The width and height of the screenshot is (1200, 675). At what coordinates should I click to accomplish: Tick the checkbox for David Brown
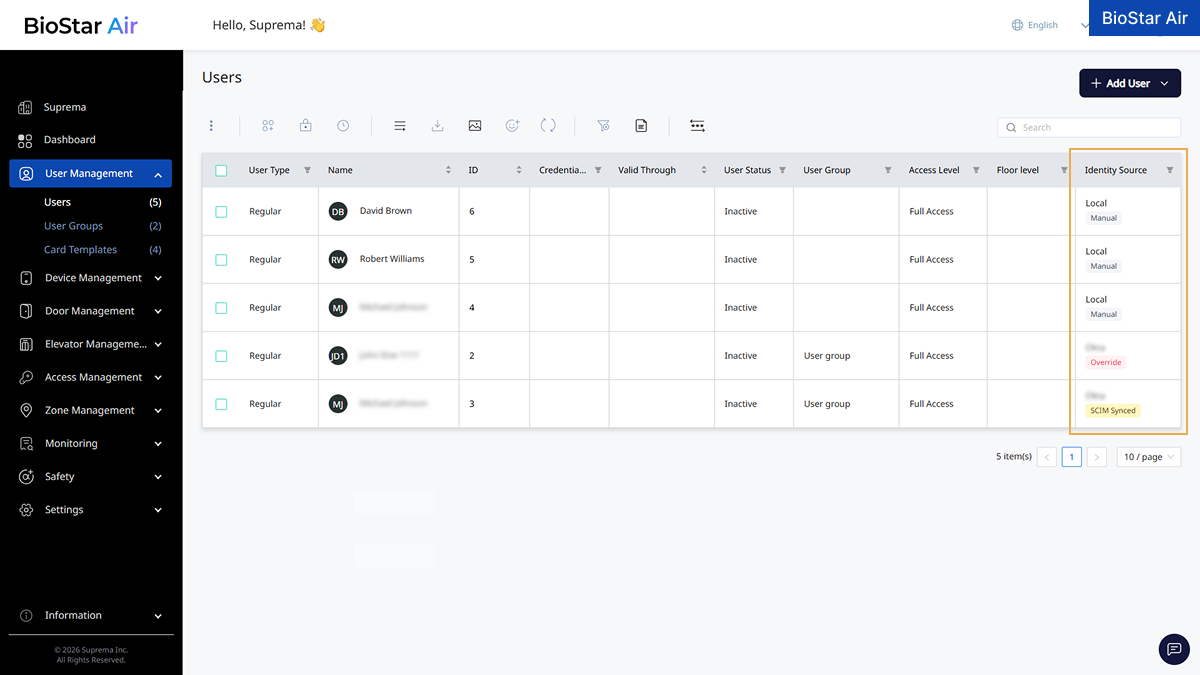tap(221, 211)
